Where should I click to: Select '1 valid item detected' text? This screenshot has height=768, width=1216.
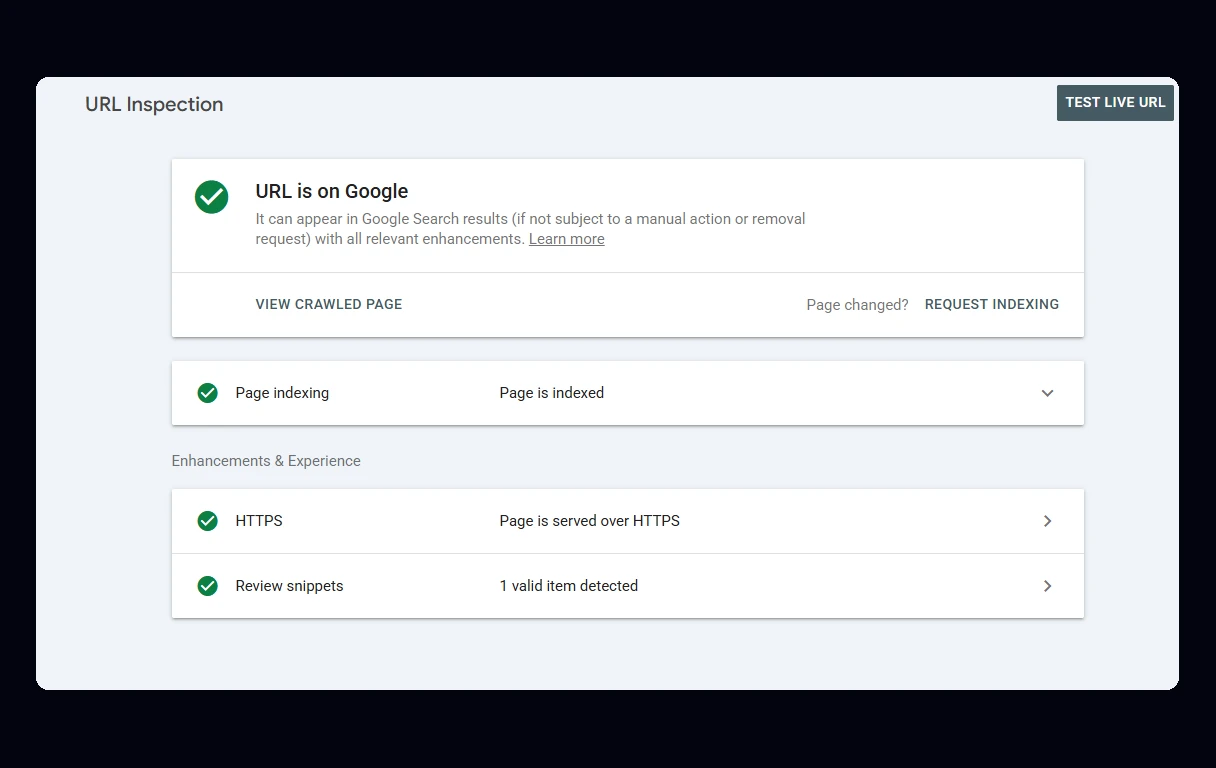tap(569, 586)
